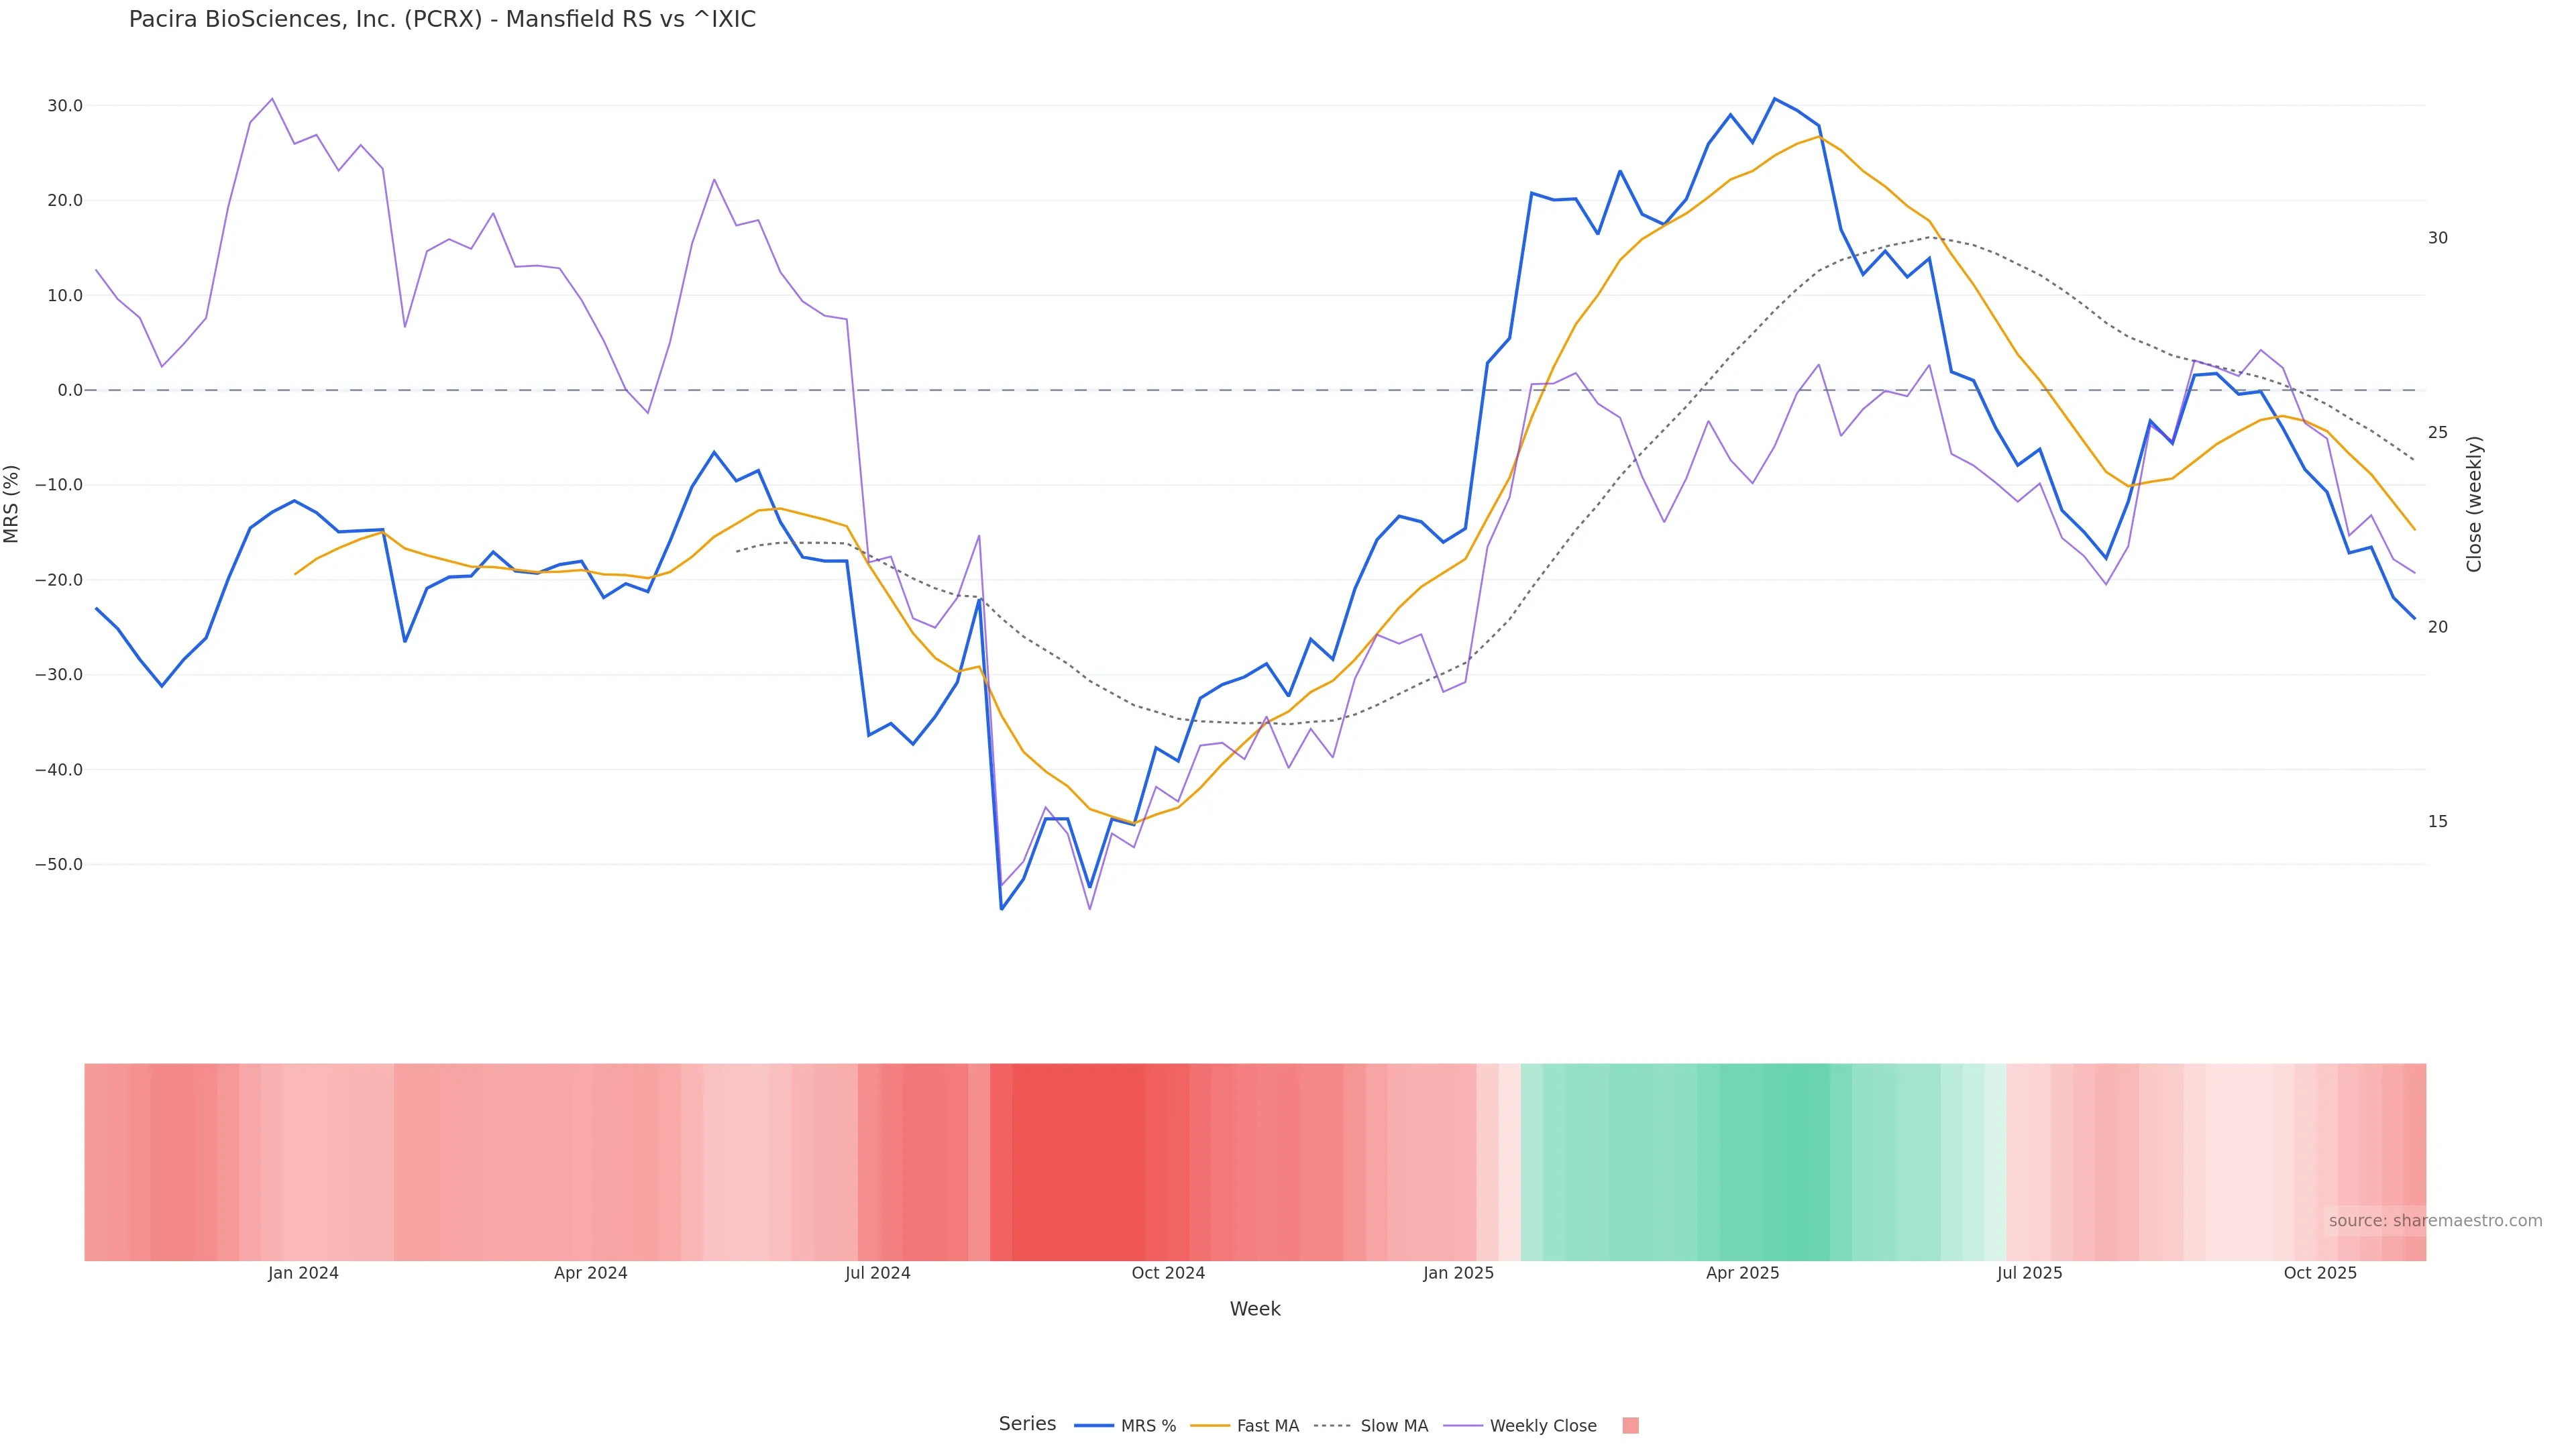The height and width of the screenshot is (1449, 2576).
Task: Click the Oct 2024 week tick label
Action: click(1168, 1273)
